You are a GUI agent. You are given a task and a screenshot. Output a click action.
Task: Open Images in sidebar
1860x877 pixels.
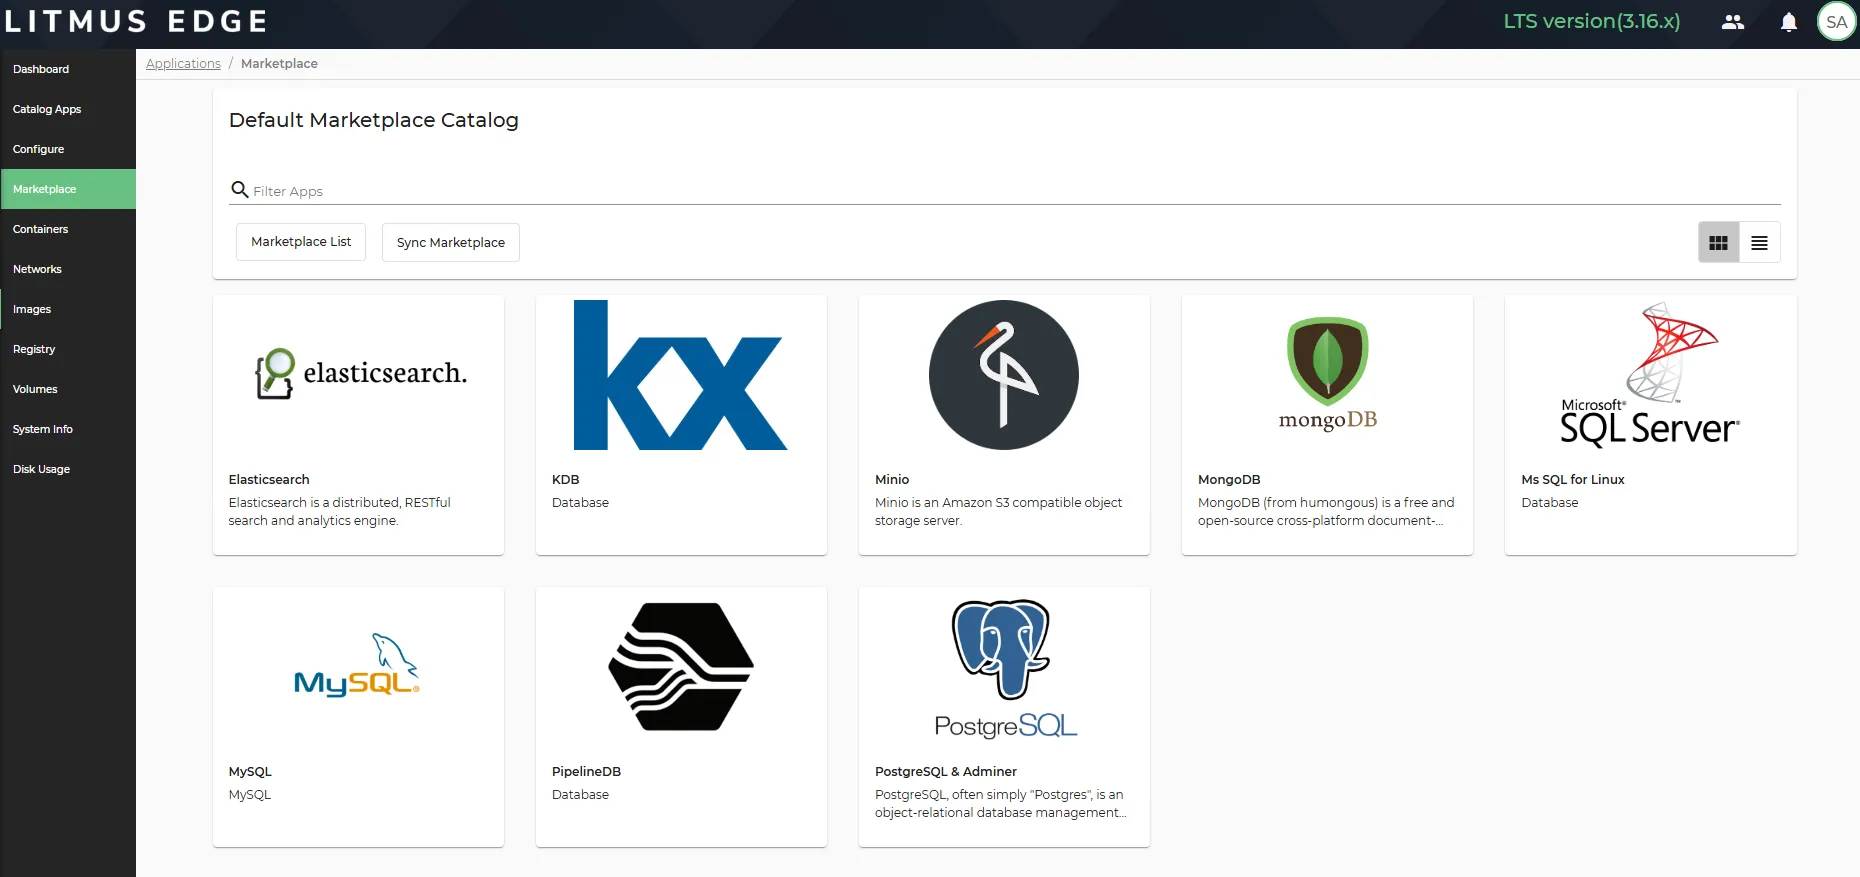tap(68, 309)
